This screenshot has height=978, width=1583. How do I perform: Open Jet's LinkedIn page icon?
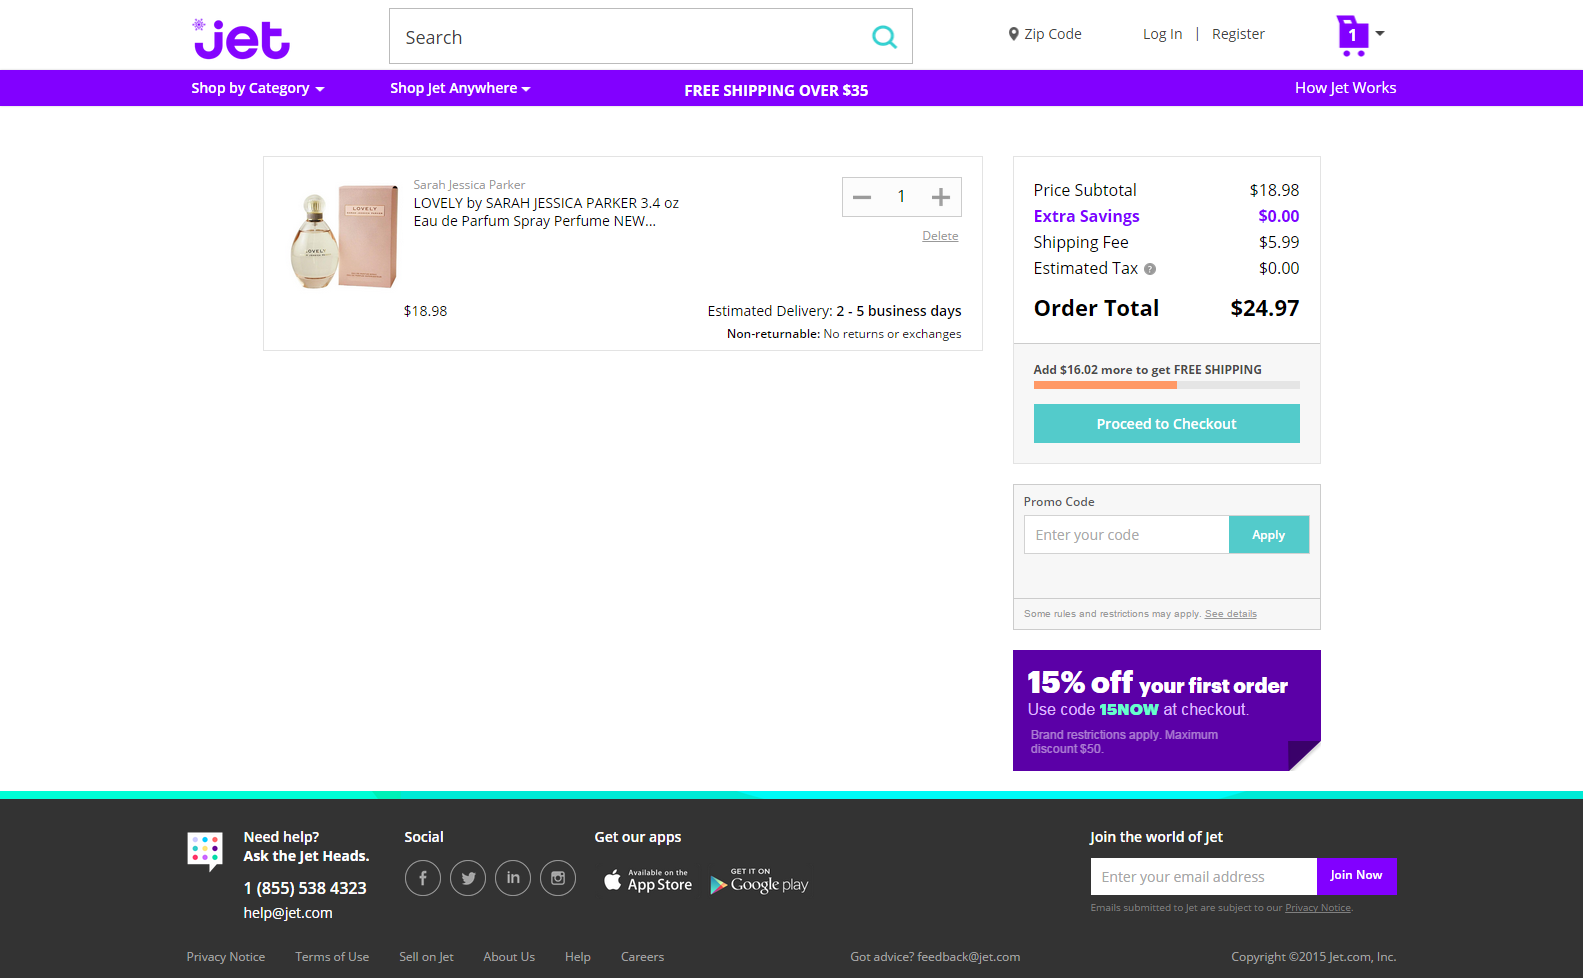513,878
